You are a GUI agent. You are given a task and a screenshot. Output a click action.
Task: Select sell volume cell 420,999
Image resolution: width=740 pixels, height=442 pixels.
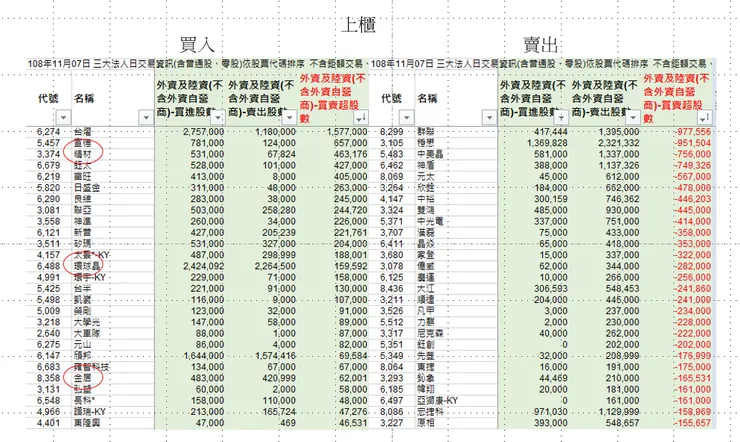coord(278,378)
